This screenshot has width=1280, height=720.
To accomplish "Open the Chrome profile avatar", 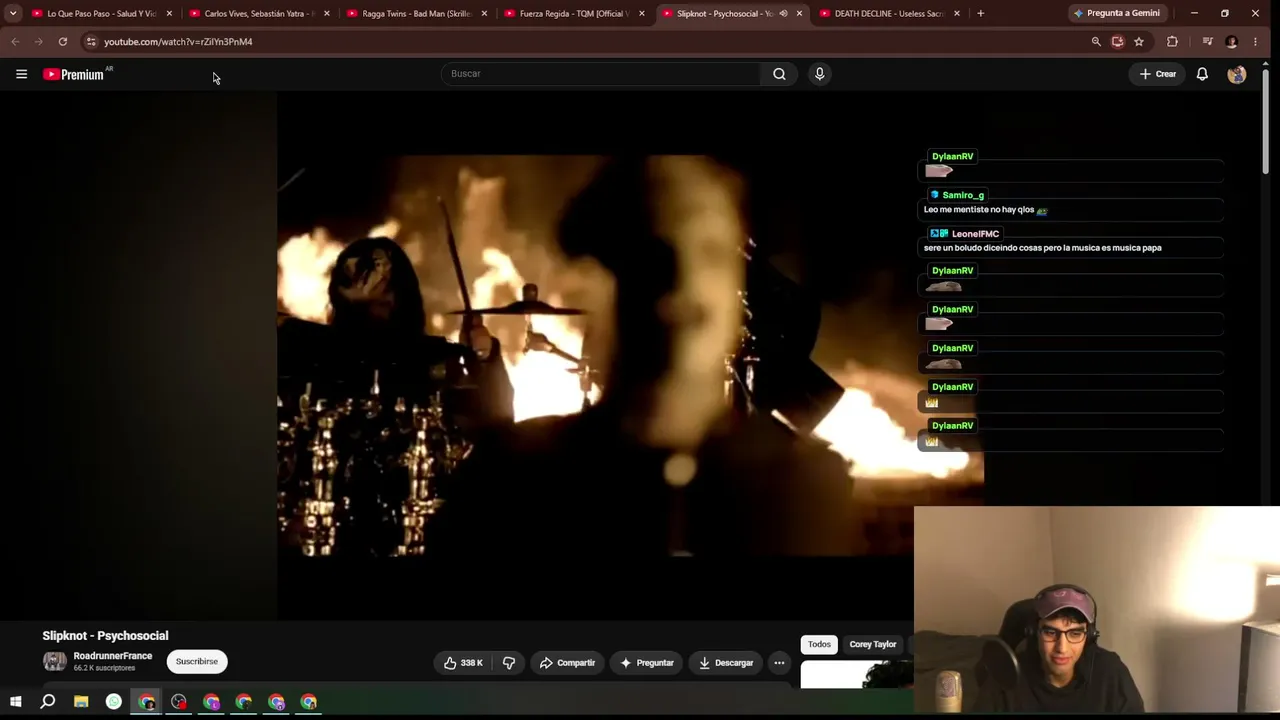I will click(x=1232, y=42).
